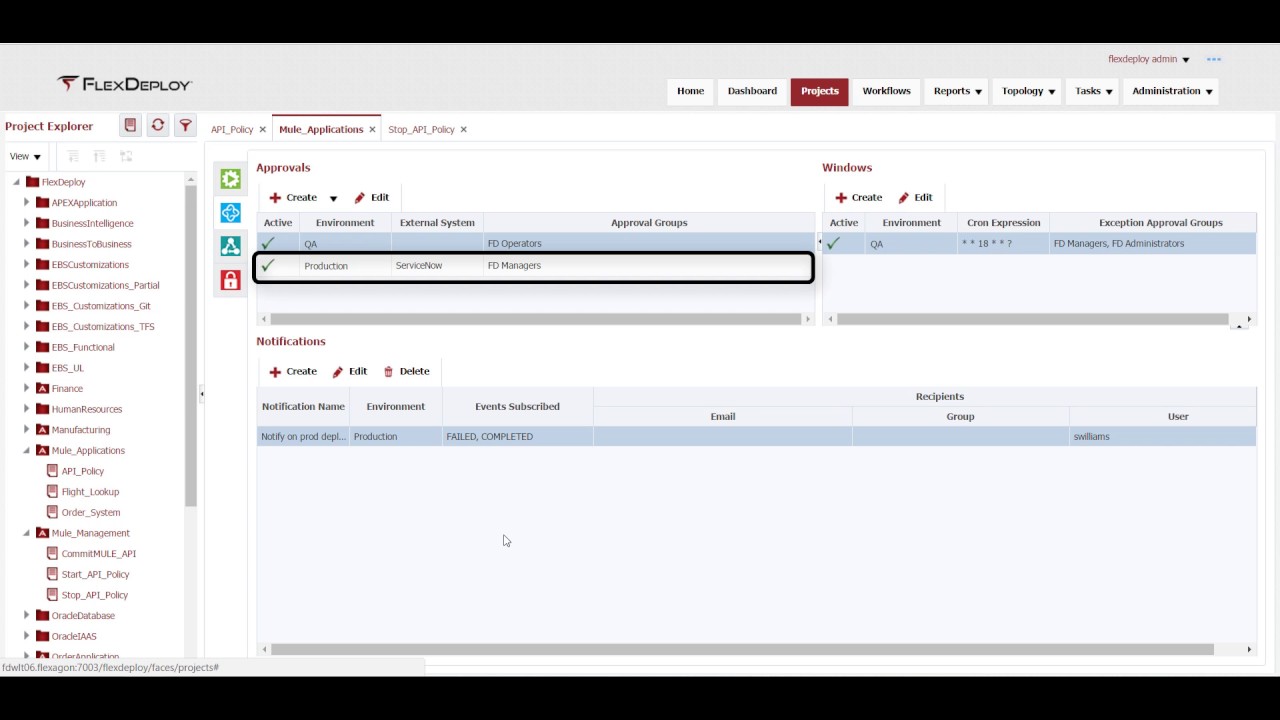The image size is (1280, 720).
Task: Close the Stop_API_Policy tab
Action: click(x=463, y=129)
